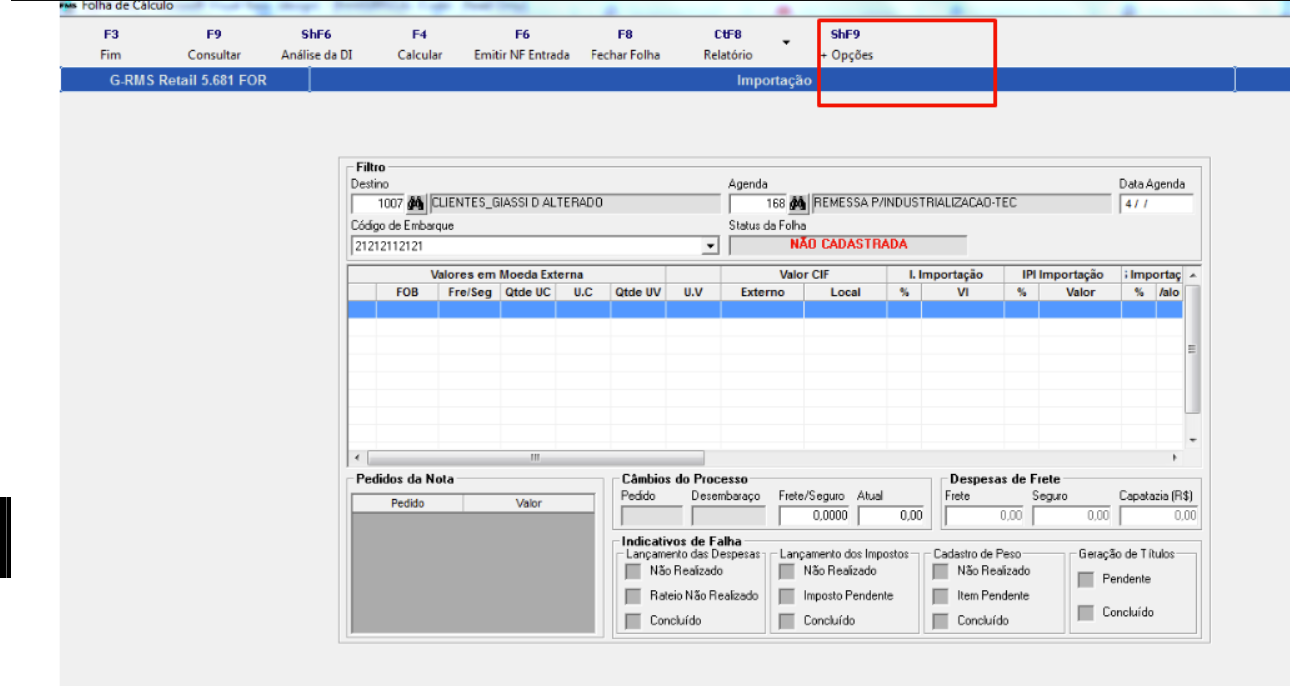
Task: Toggle Concluído under Geração de Títulos
Action: (x=1085, y=613)
